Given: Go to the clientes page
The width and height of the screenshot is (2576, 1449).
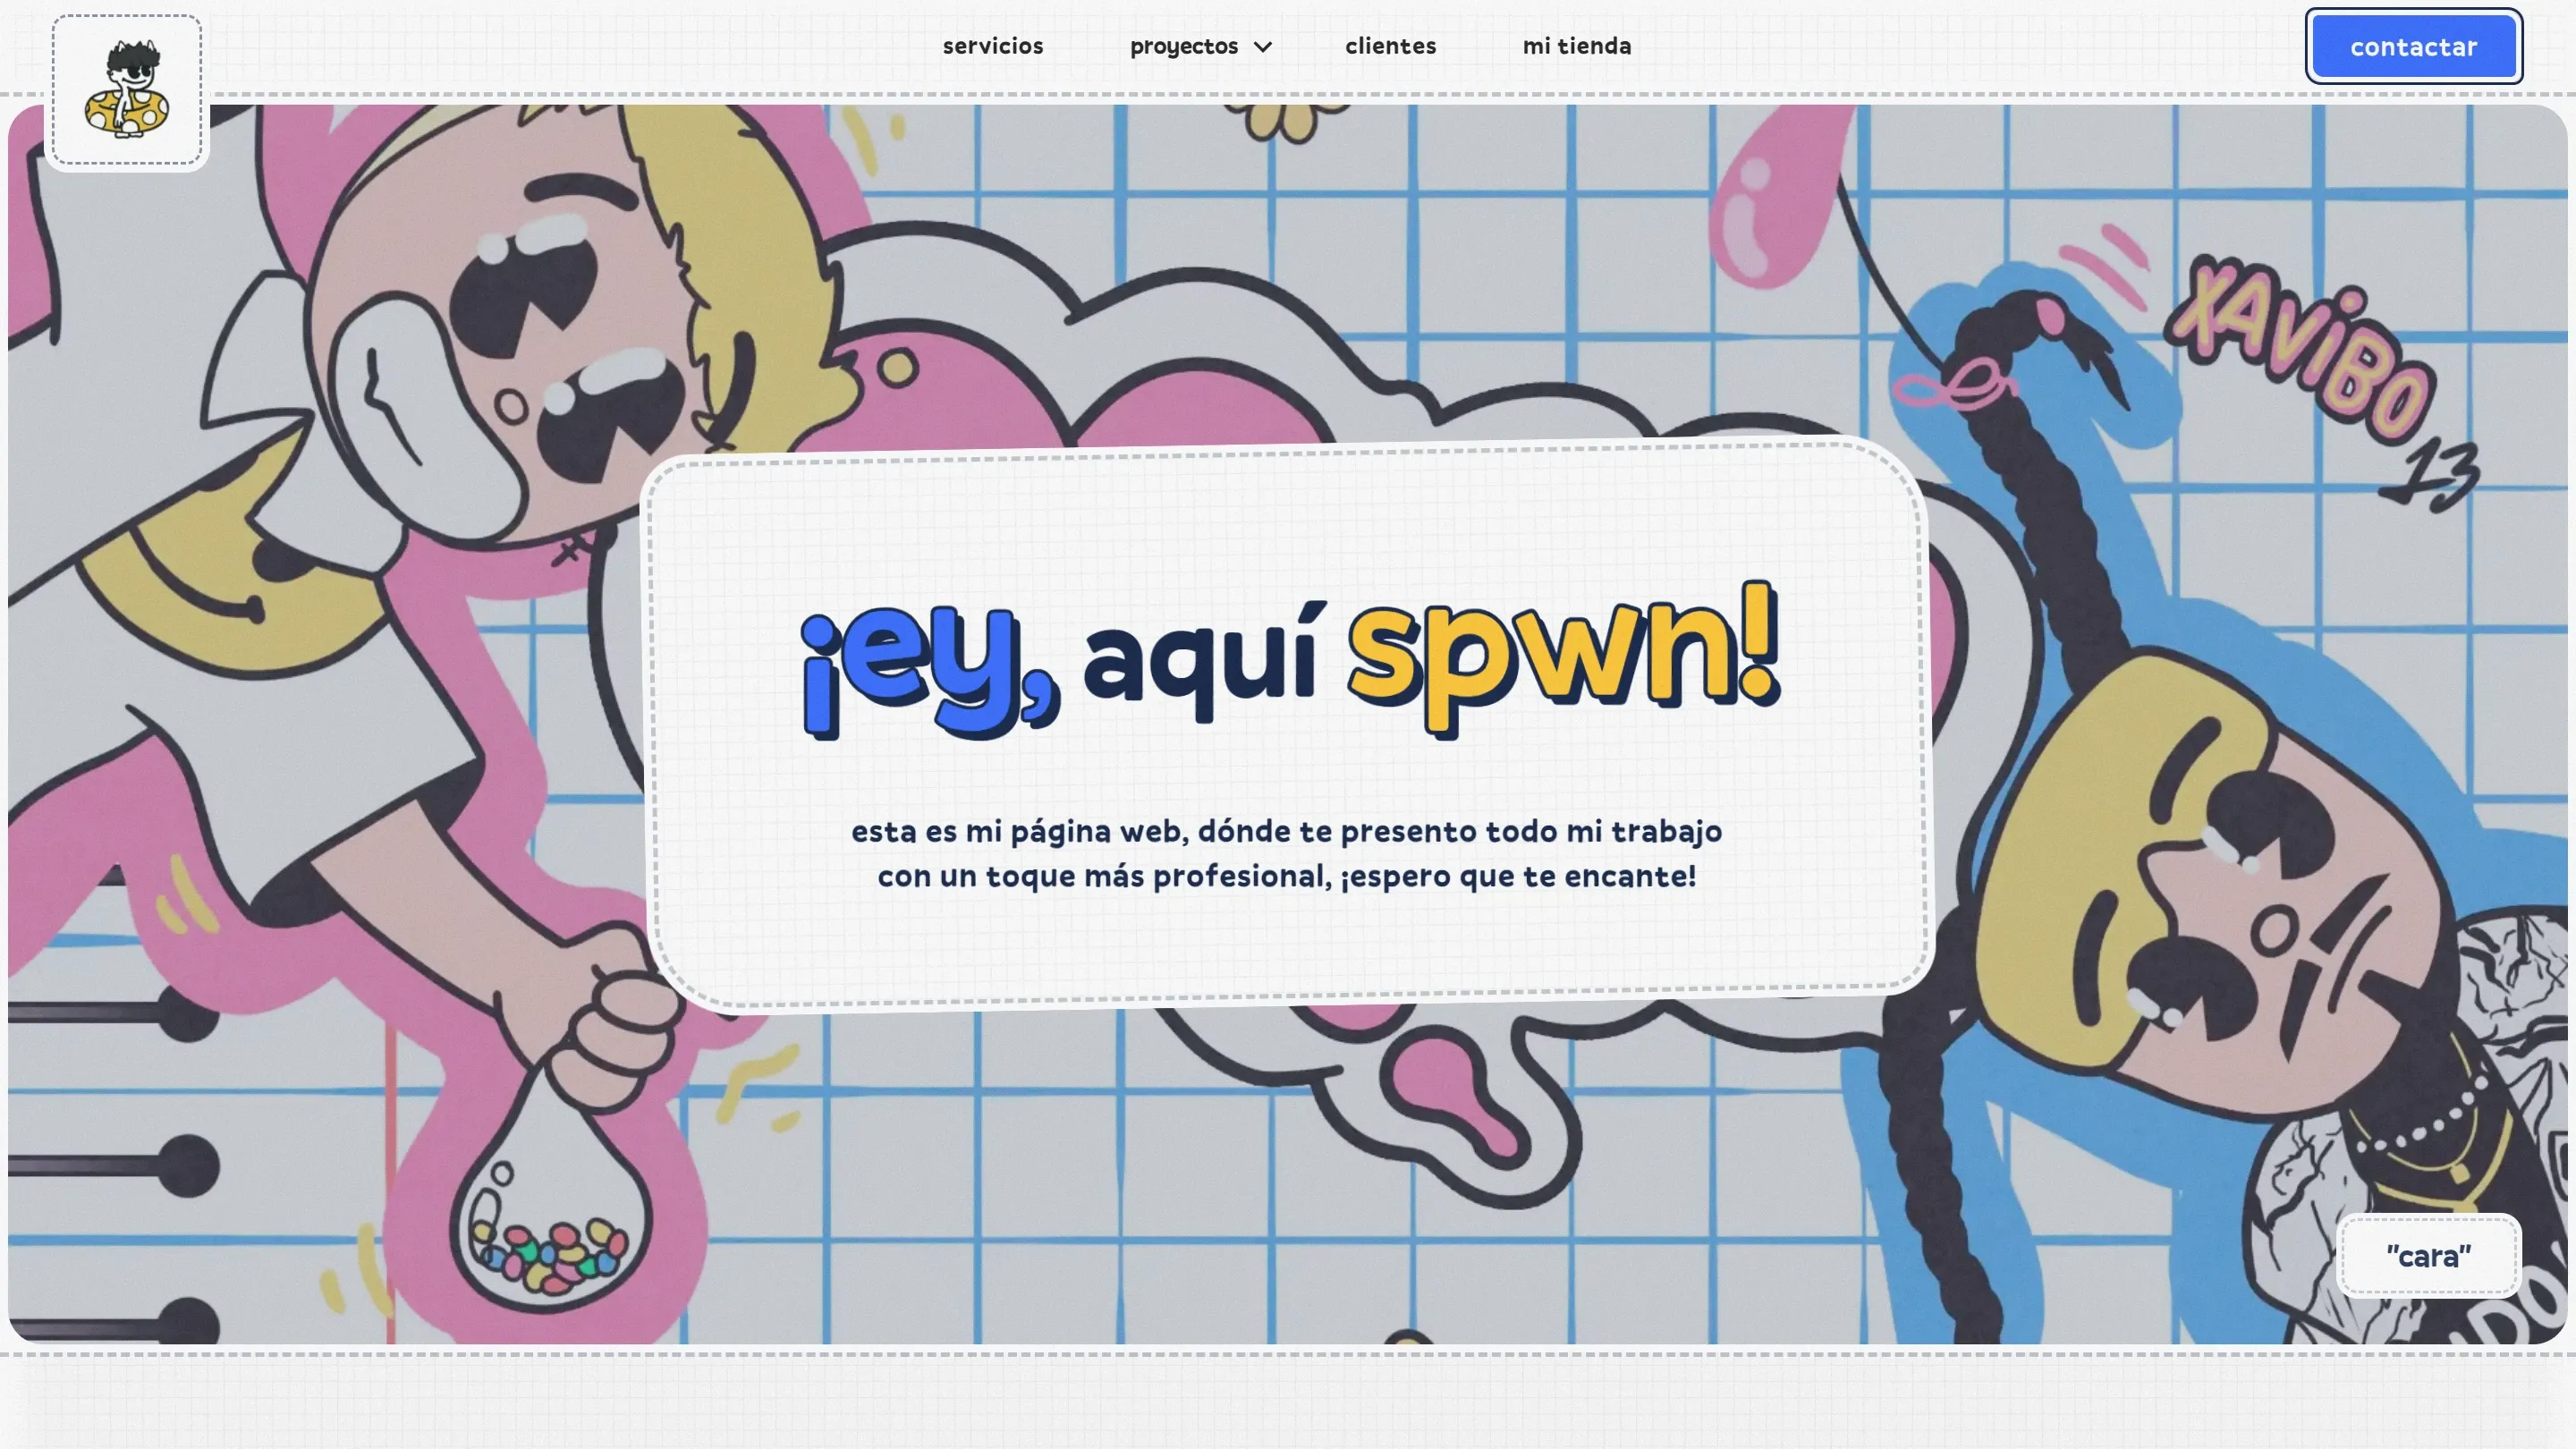Looking at the screenshot, I should [x=1390, y=46].
